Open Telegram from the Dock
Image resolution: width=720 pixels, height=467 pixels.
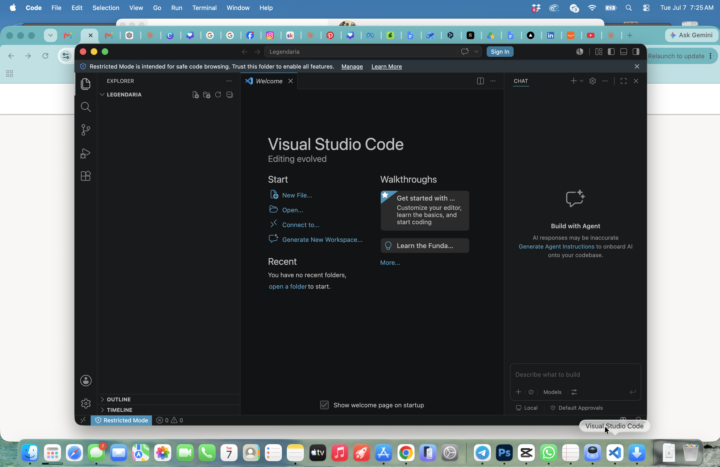(482, 453)
